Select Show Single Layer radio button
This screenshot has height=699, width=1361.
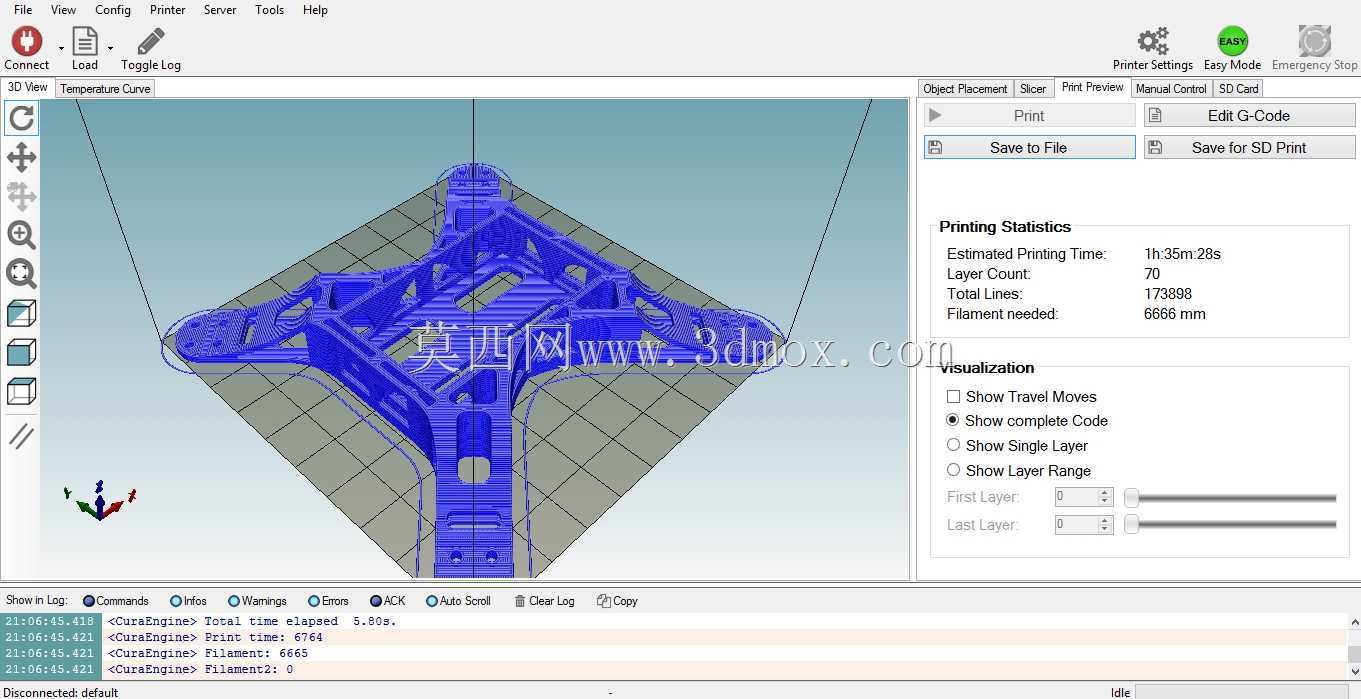click(x=953, y=445)
